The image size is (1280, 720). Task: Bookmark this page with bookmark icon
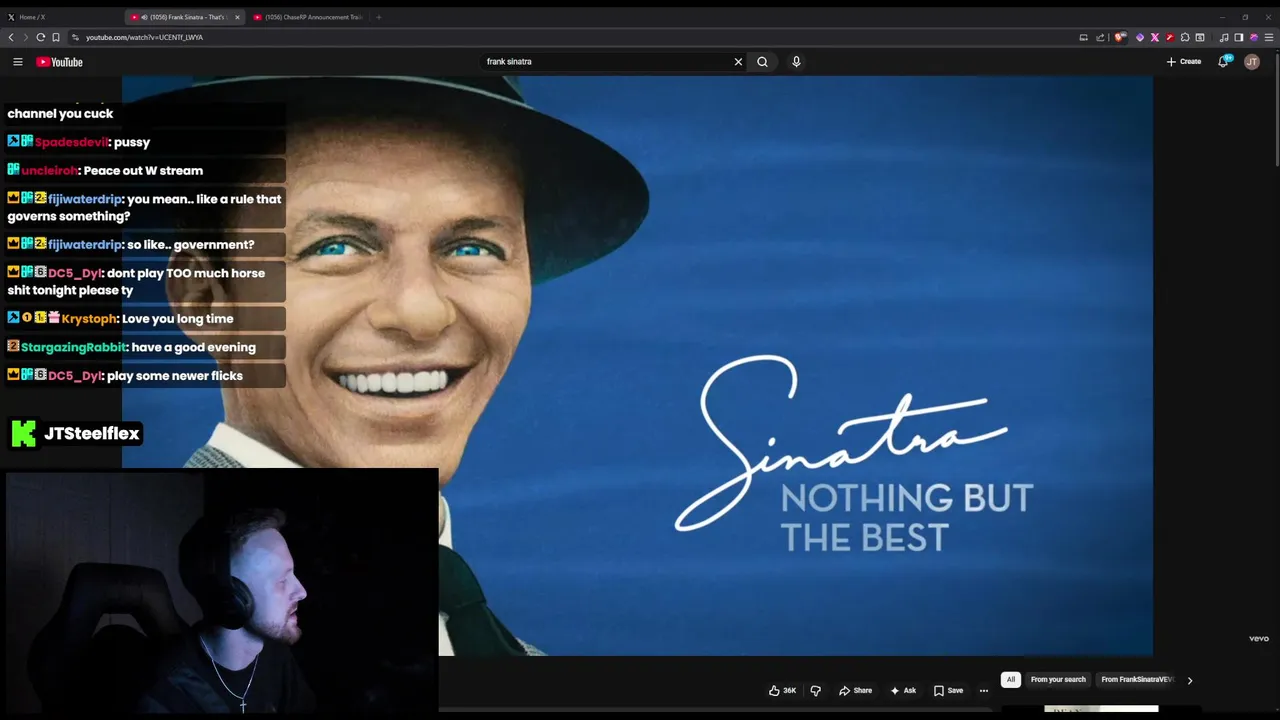56,37
